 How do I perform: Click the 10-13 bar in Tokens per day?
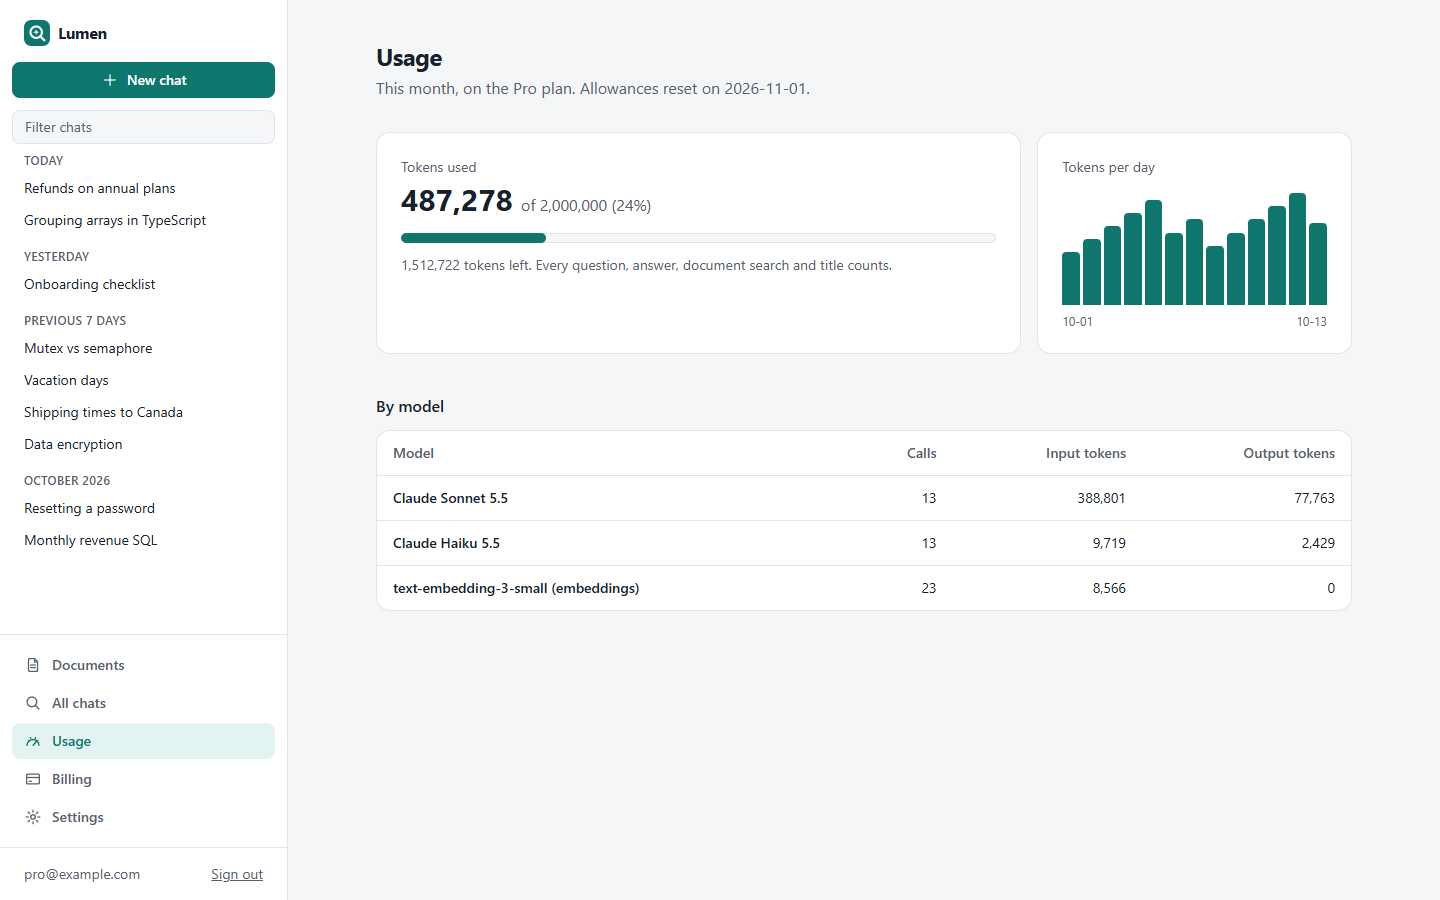1318,264
